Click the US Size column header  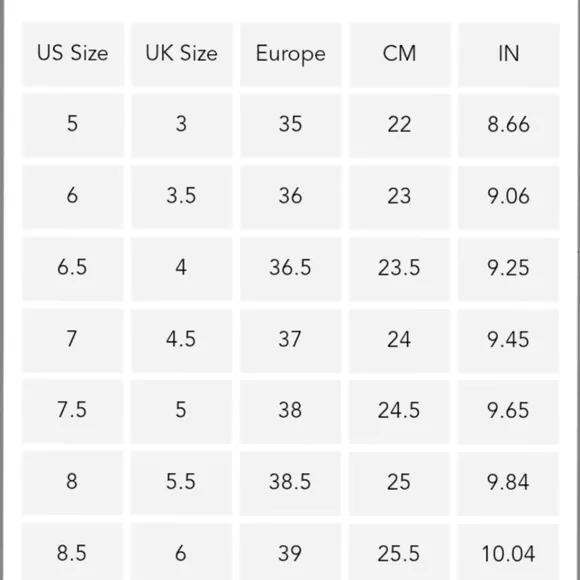coord(73,54)
